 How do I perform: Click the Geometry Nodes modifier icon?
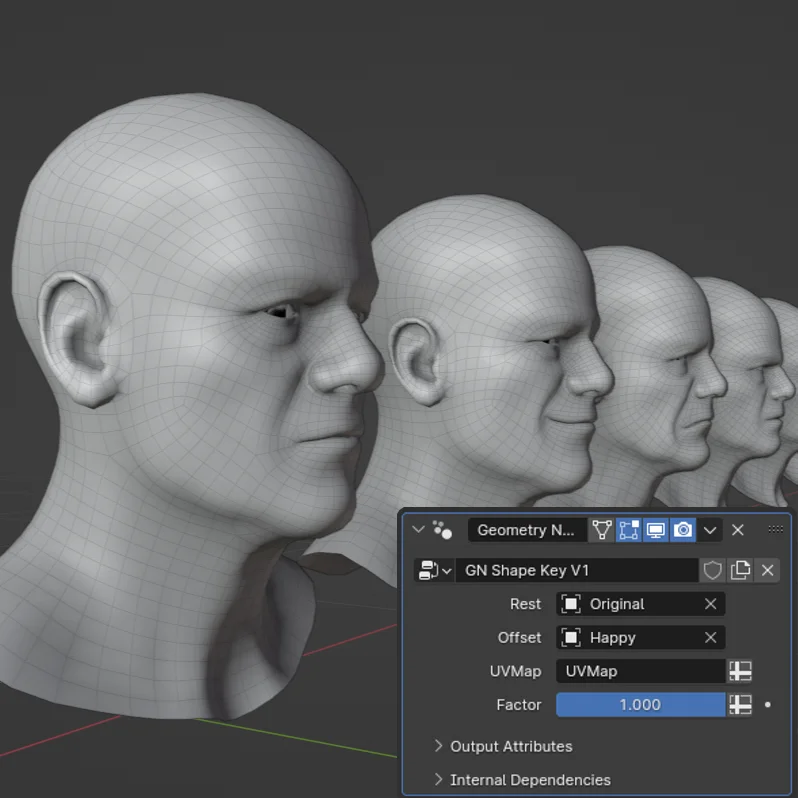(442, 530)
